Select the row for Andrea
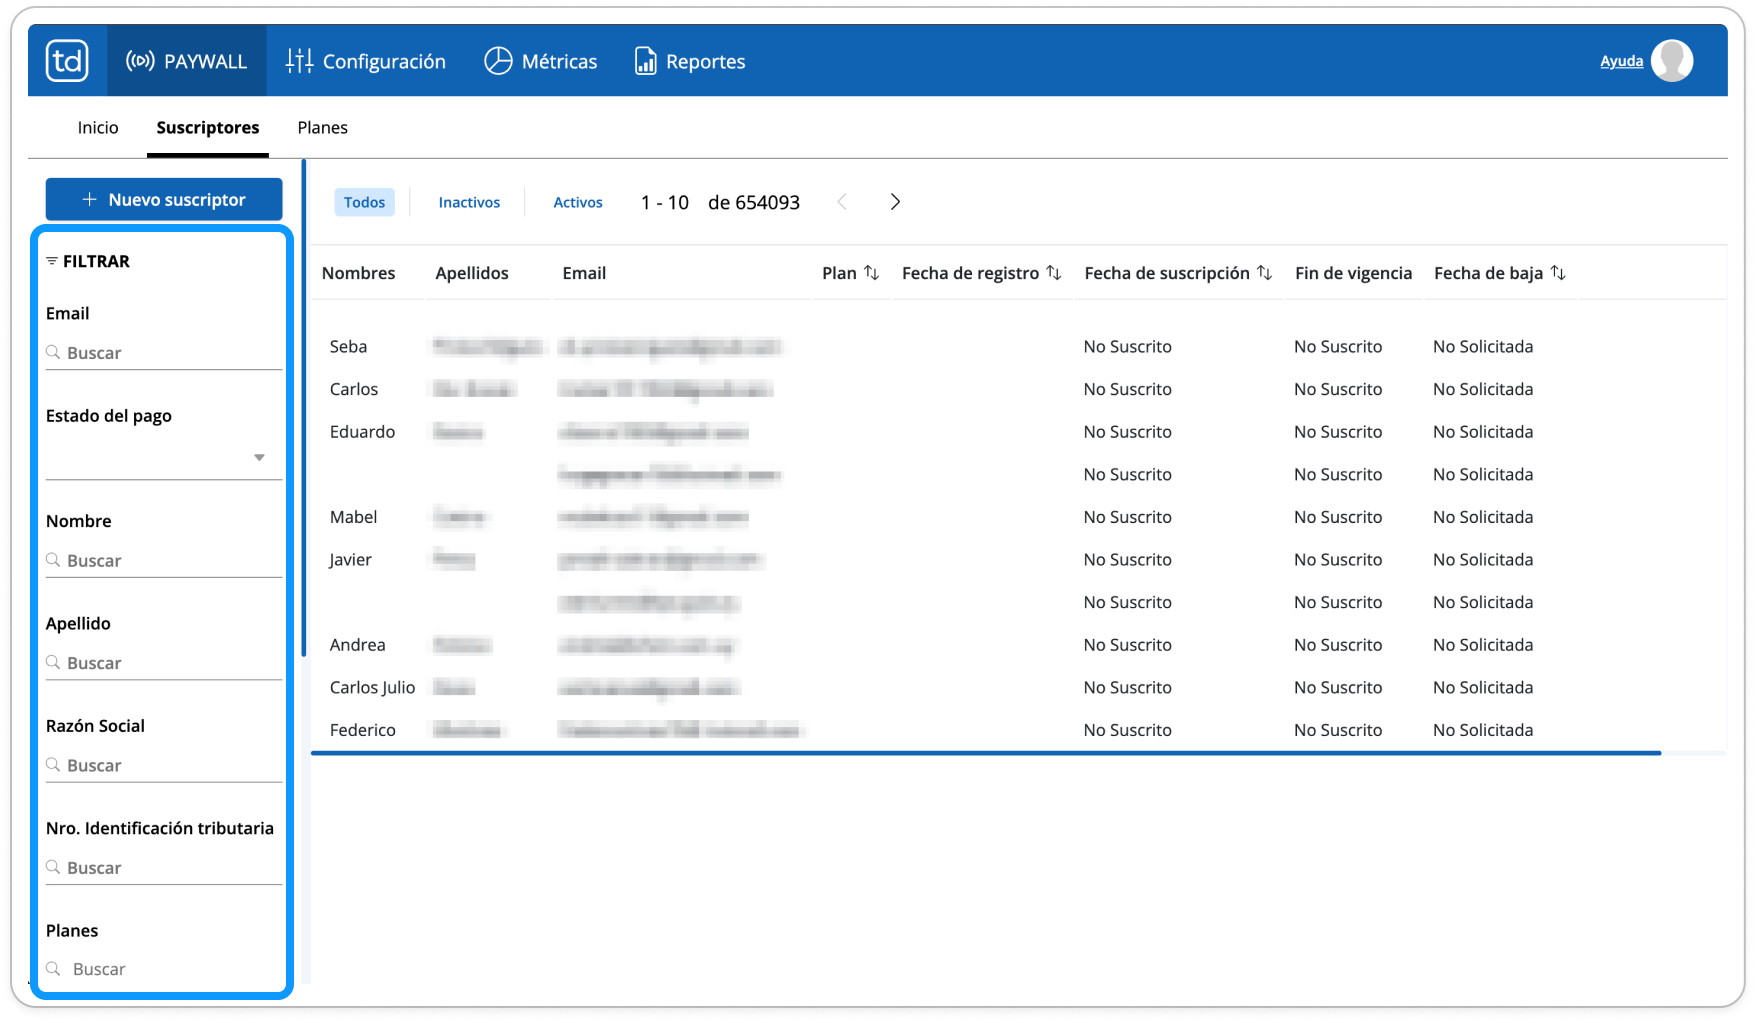This screenshot has height=1023, width=1756. (x=1018, y=645)
